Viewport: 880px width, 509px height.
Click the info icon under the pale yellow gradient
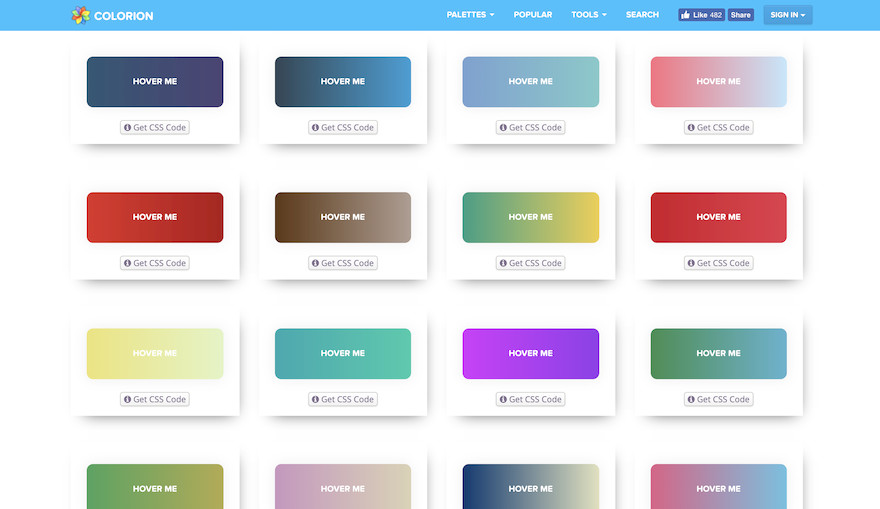tap(127, 400)
